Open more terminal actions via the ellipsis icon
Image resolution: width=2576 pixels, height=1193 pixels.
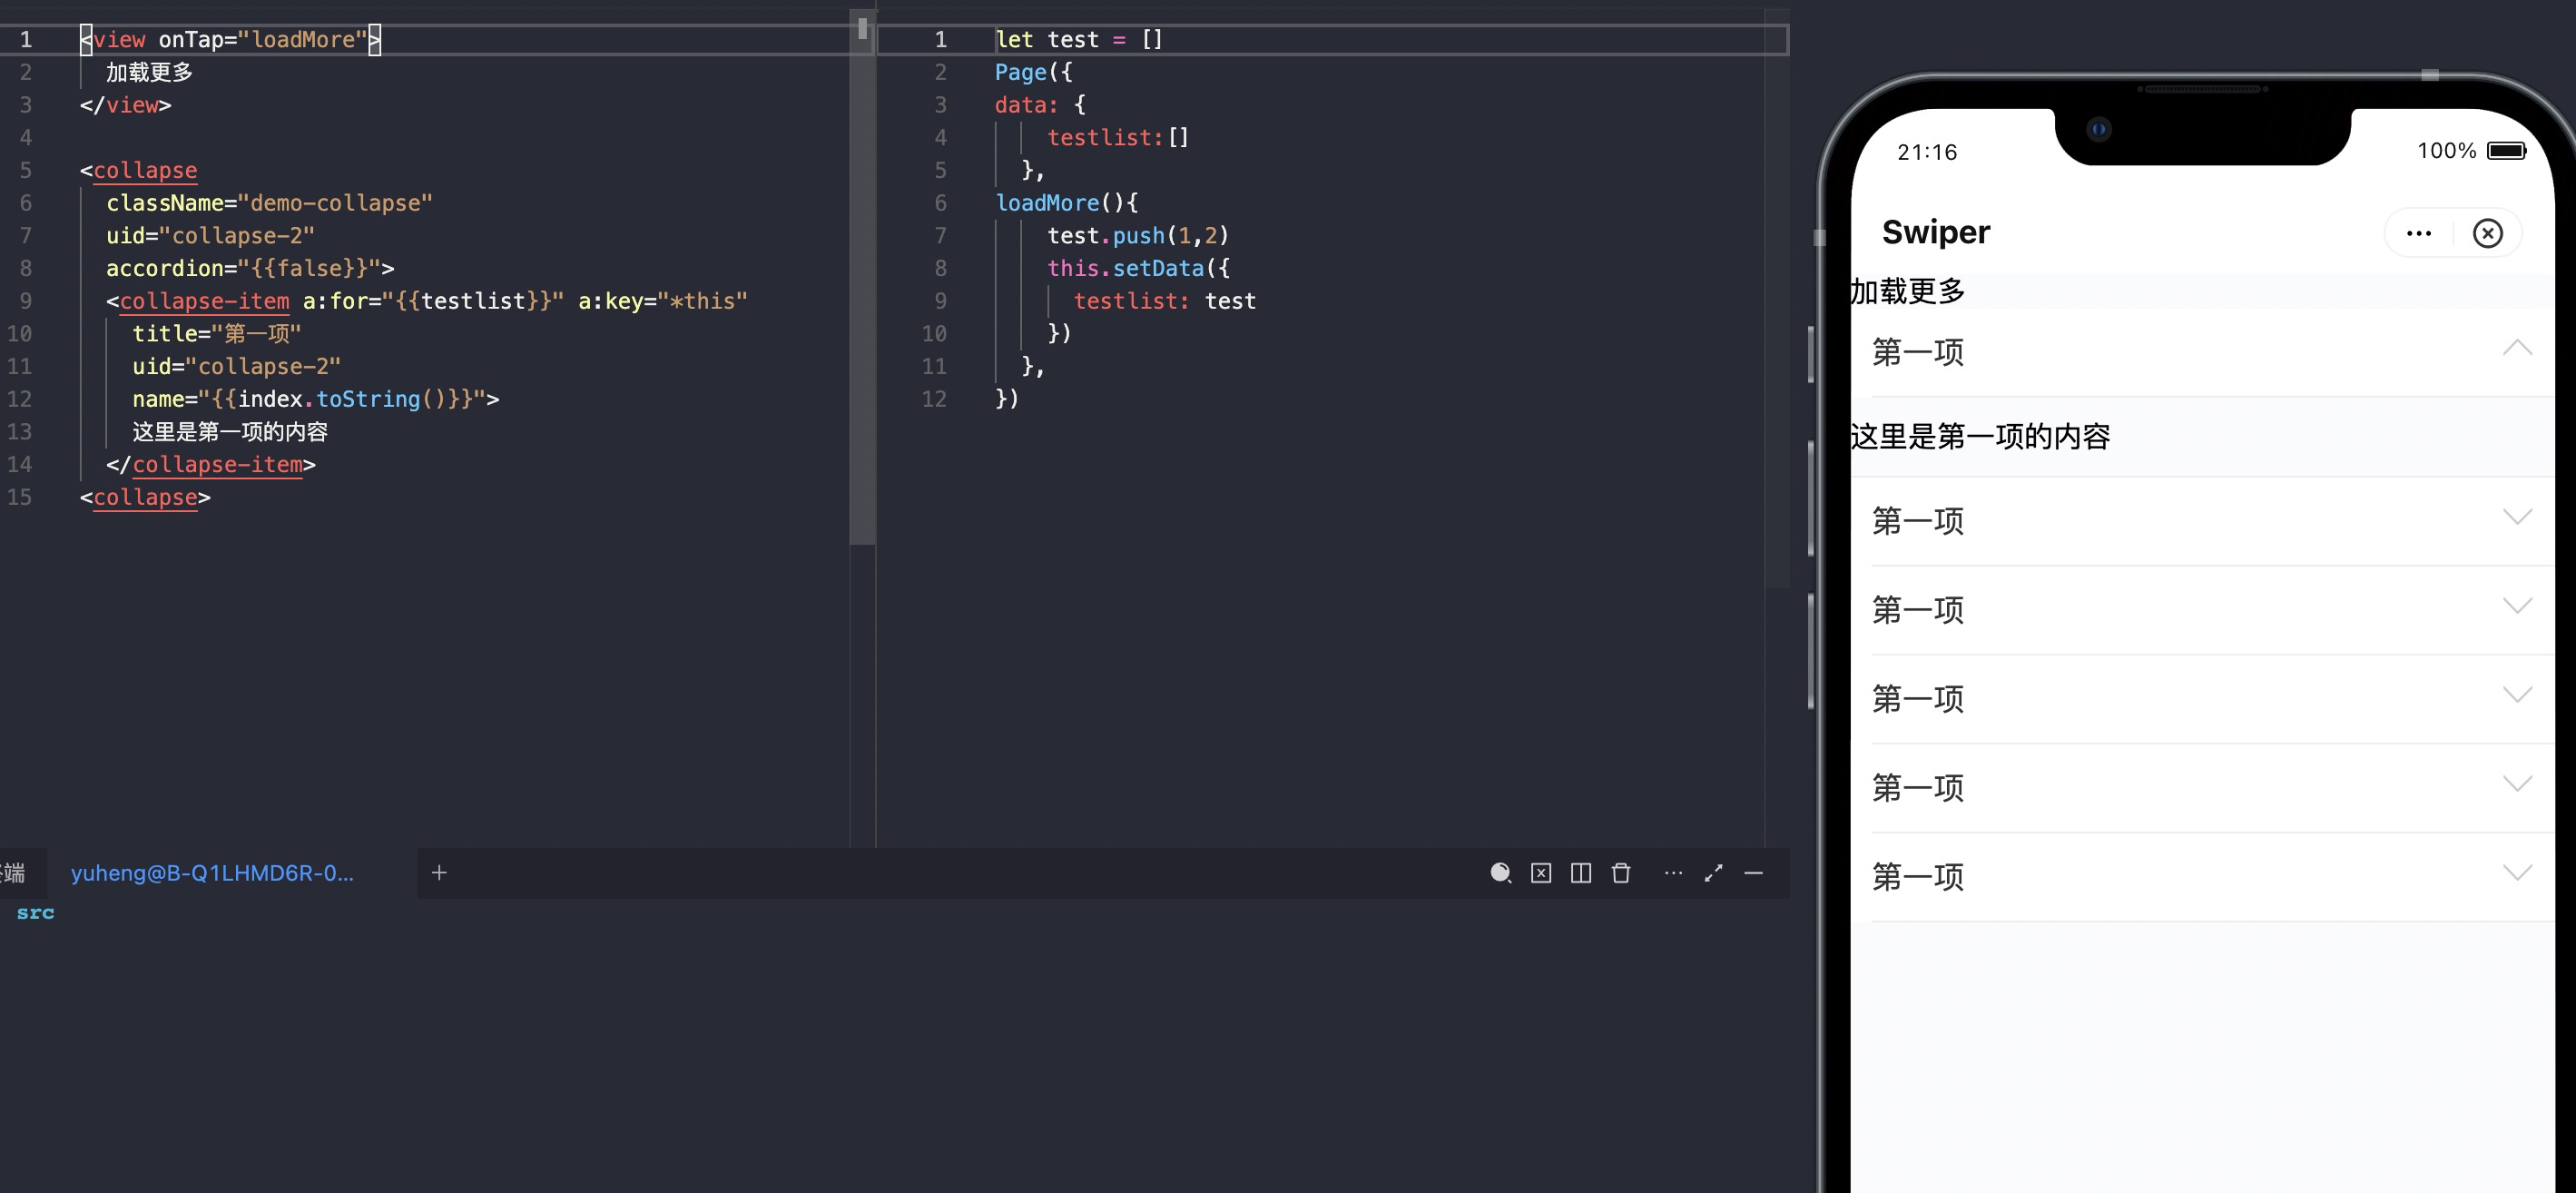[1673, 873]
